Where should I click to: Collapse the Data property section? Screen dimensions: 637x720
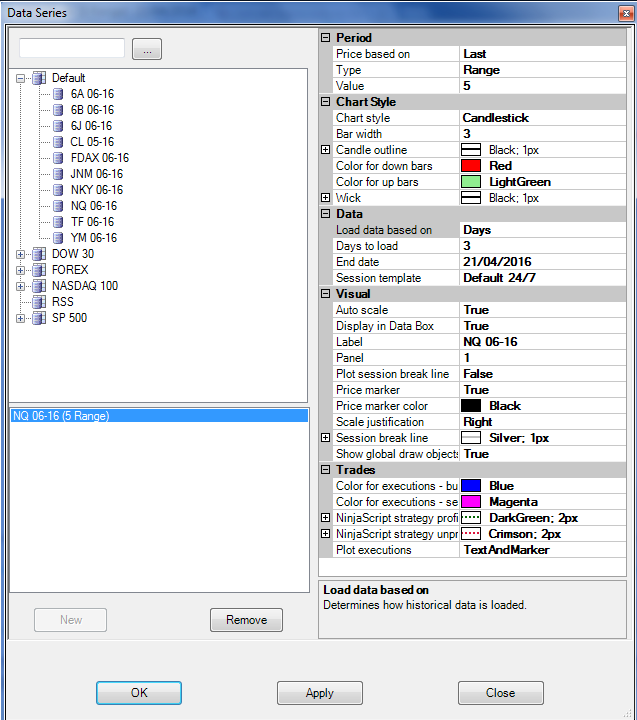(326, 214)
